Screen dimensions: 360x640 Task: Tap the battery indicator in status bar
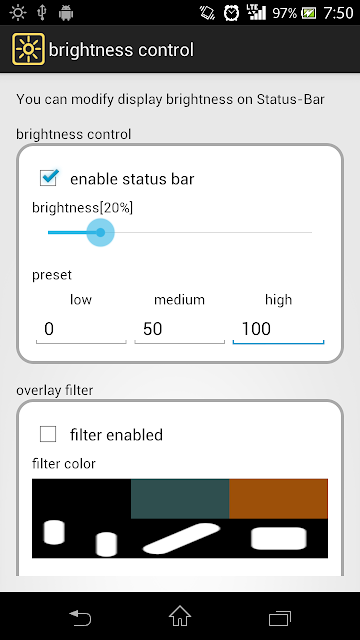pos(308,13)
